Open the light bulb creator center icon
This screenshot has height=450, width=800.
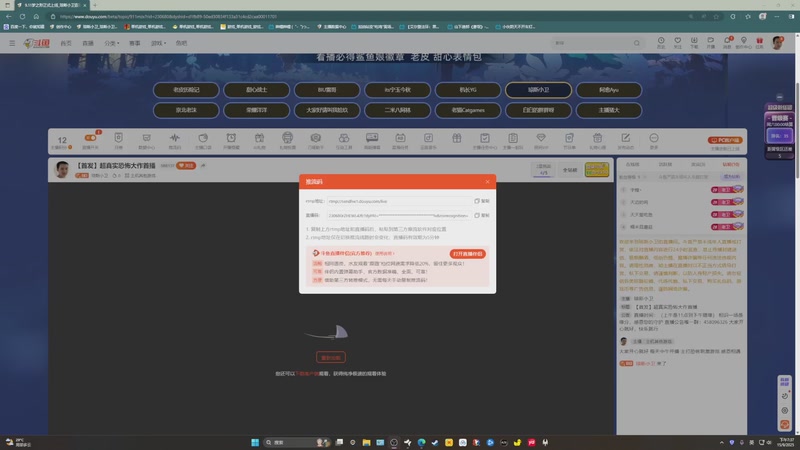pos(743,41)
